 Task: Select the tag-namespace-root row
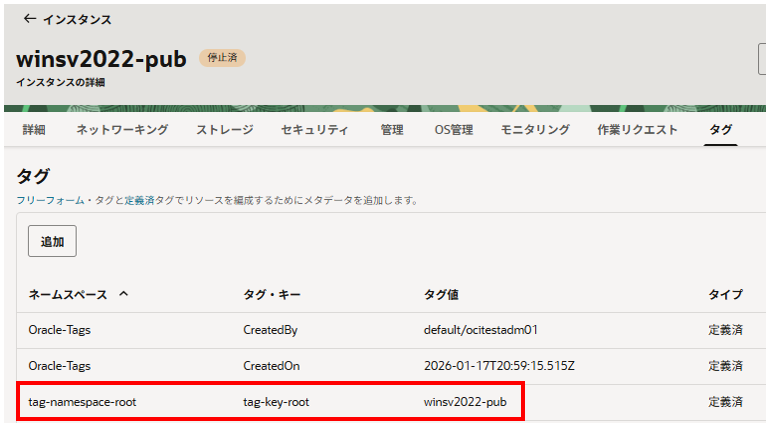pyautogui.click(x=82, y=402)
